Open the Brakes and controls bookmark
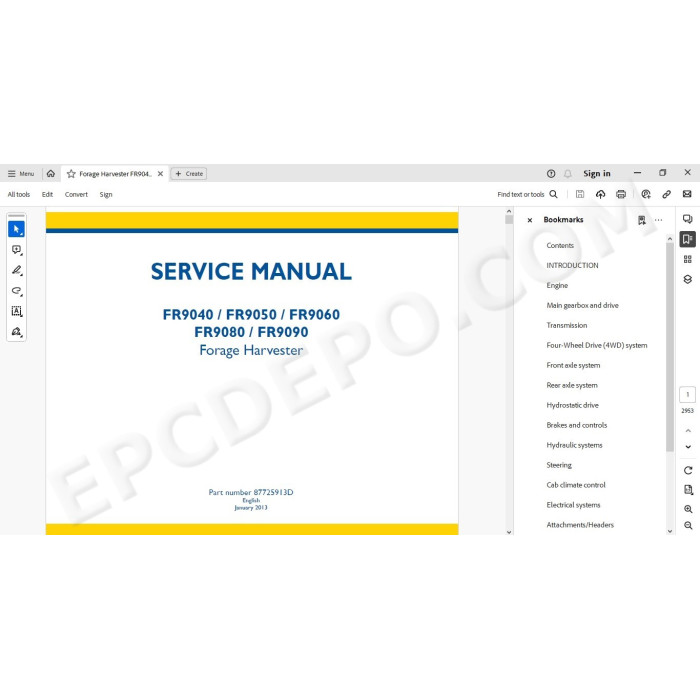The height and width of the screenshot is (700, 700). tap(577, 425)
